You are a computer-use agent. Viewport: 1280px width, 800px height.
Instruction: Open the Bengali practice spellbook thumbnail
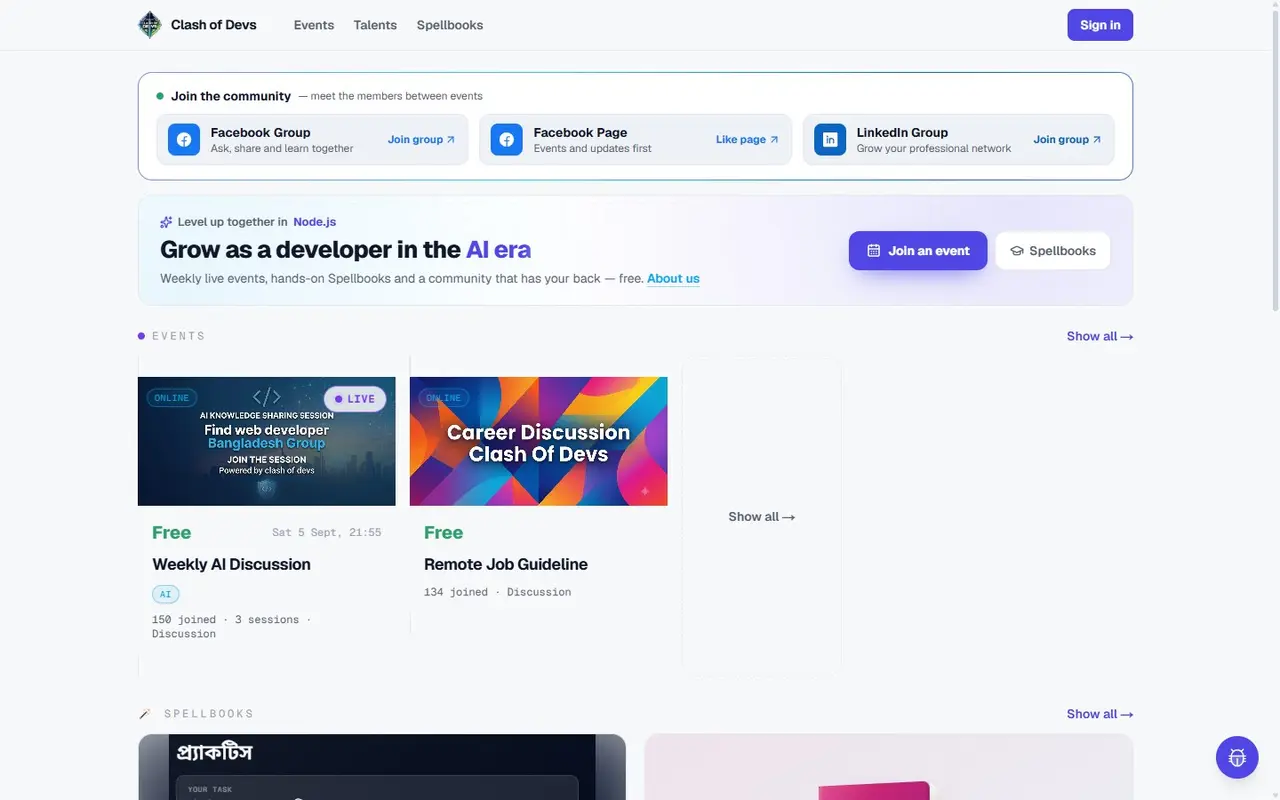coord(382,767)
